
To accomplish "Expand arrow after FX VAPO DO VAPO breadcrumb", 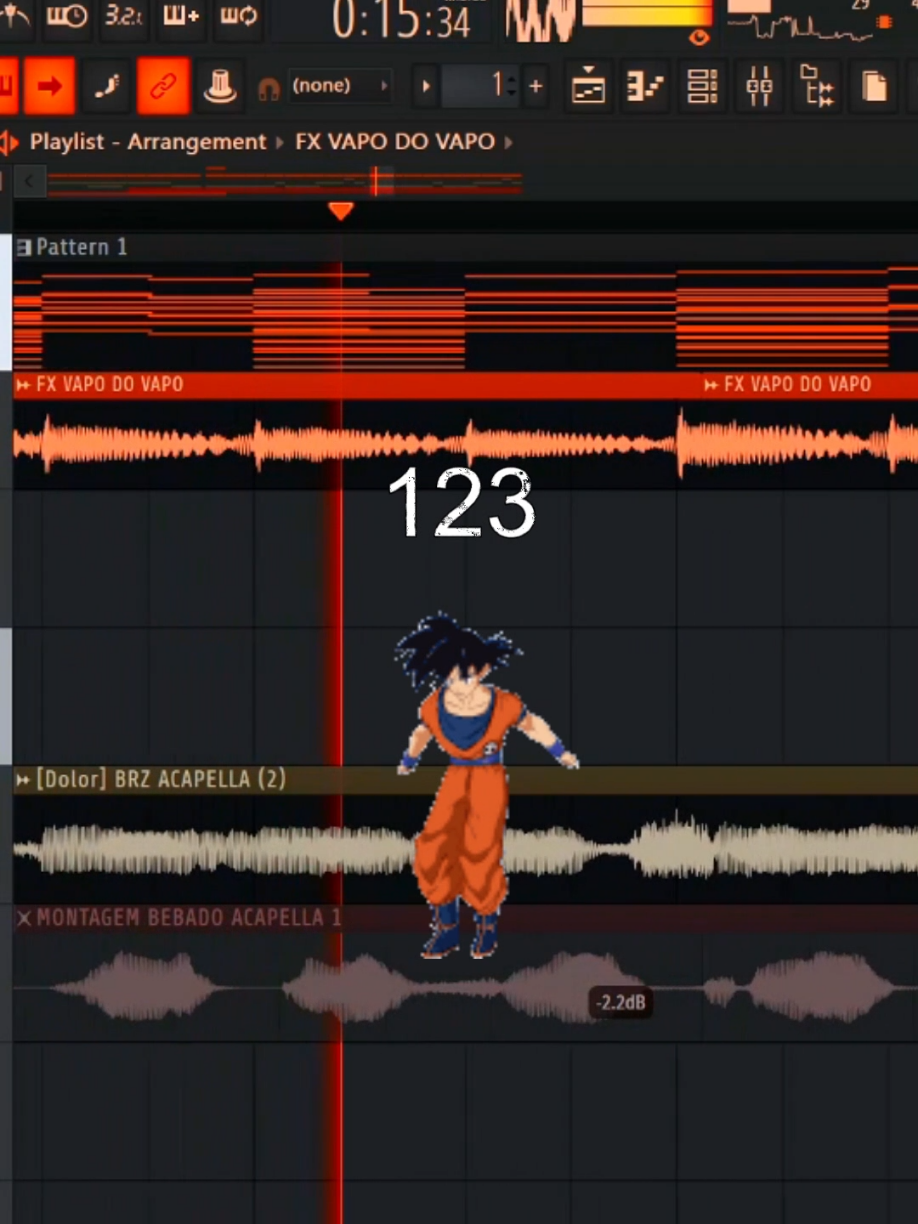I will pyautogui.click(x=509, y=142).
